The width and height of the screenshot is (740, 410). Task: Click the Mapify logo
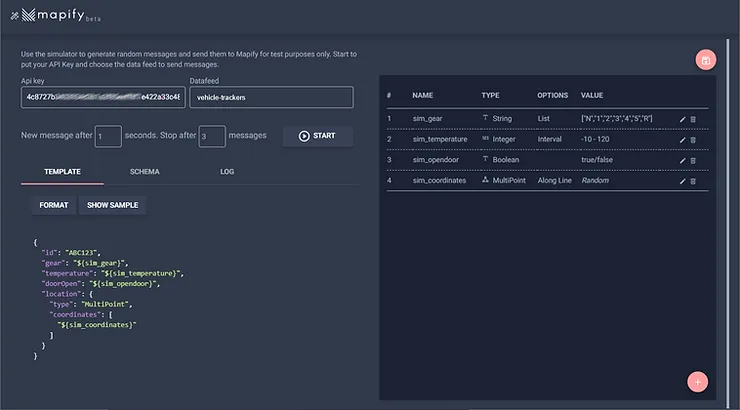[56, 15]
